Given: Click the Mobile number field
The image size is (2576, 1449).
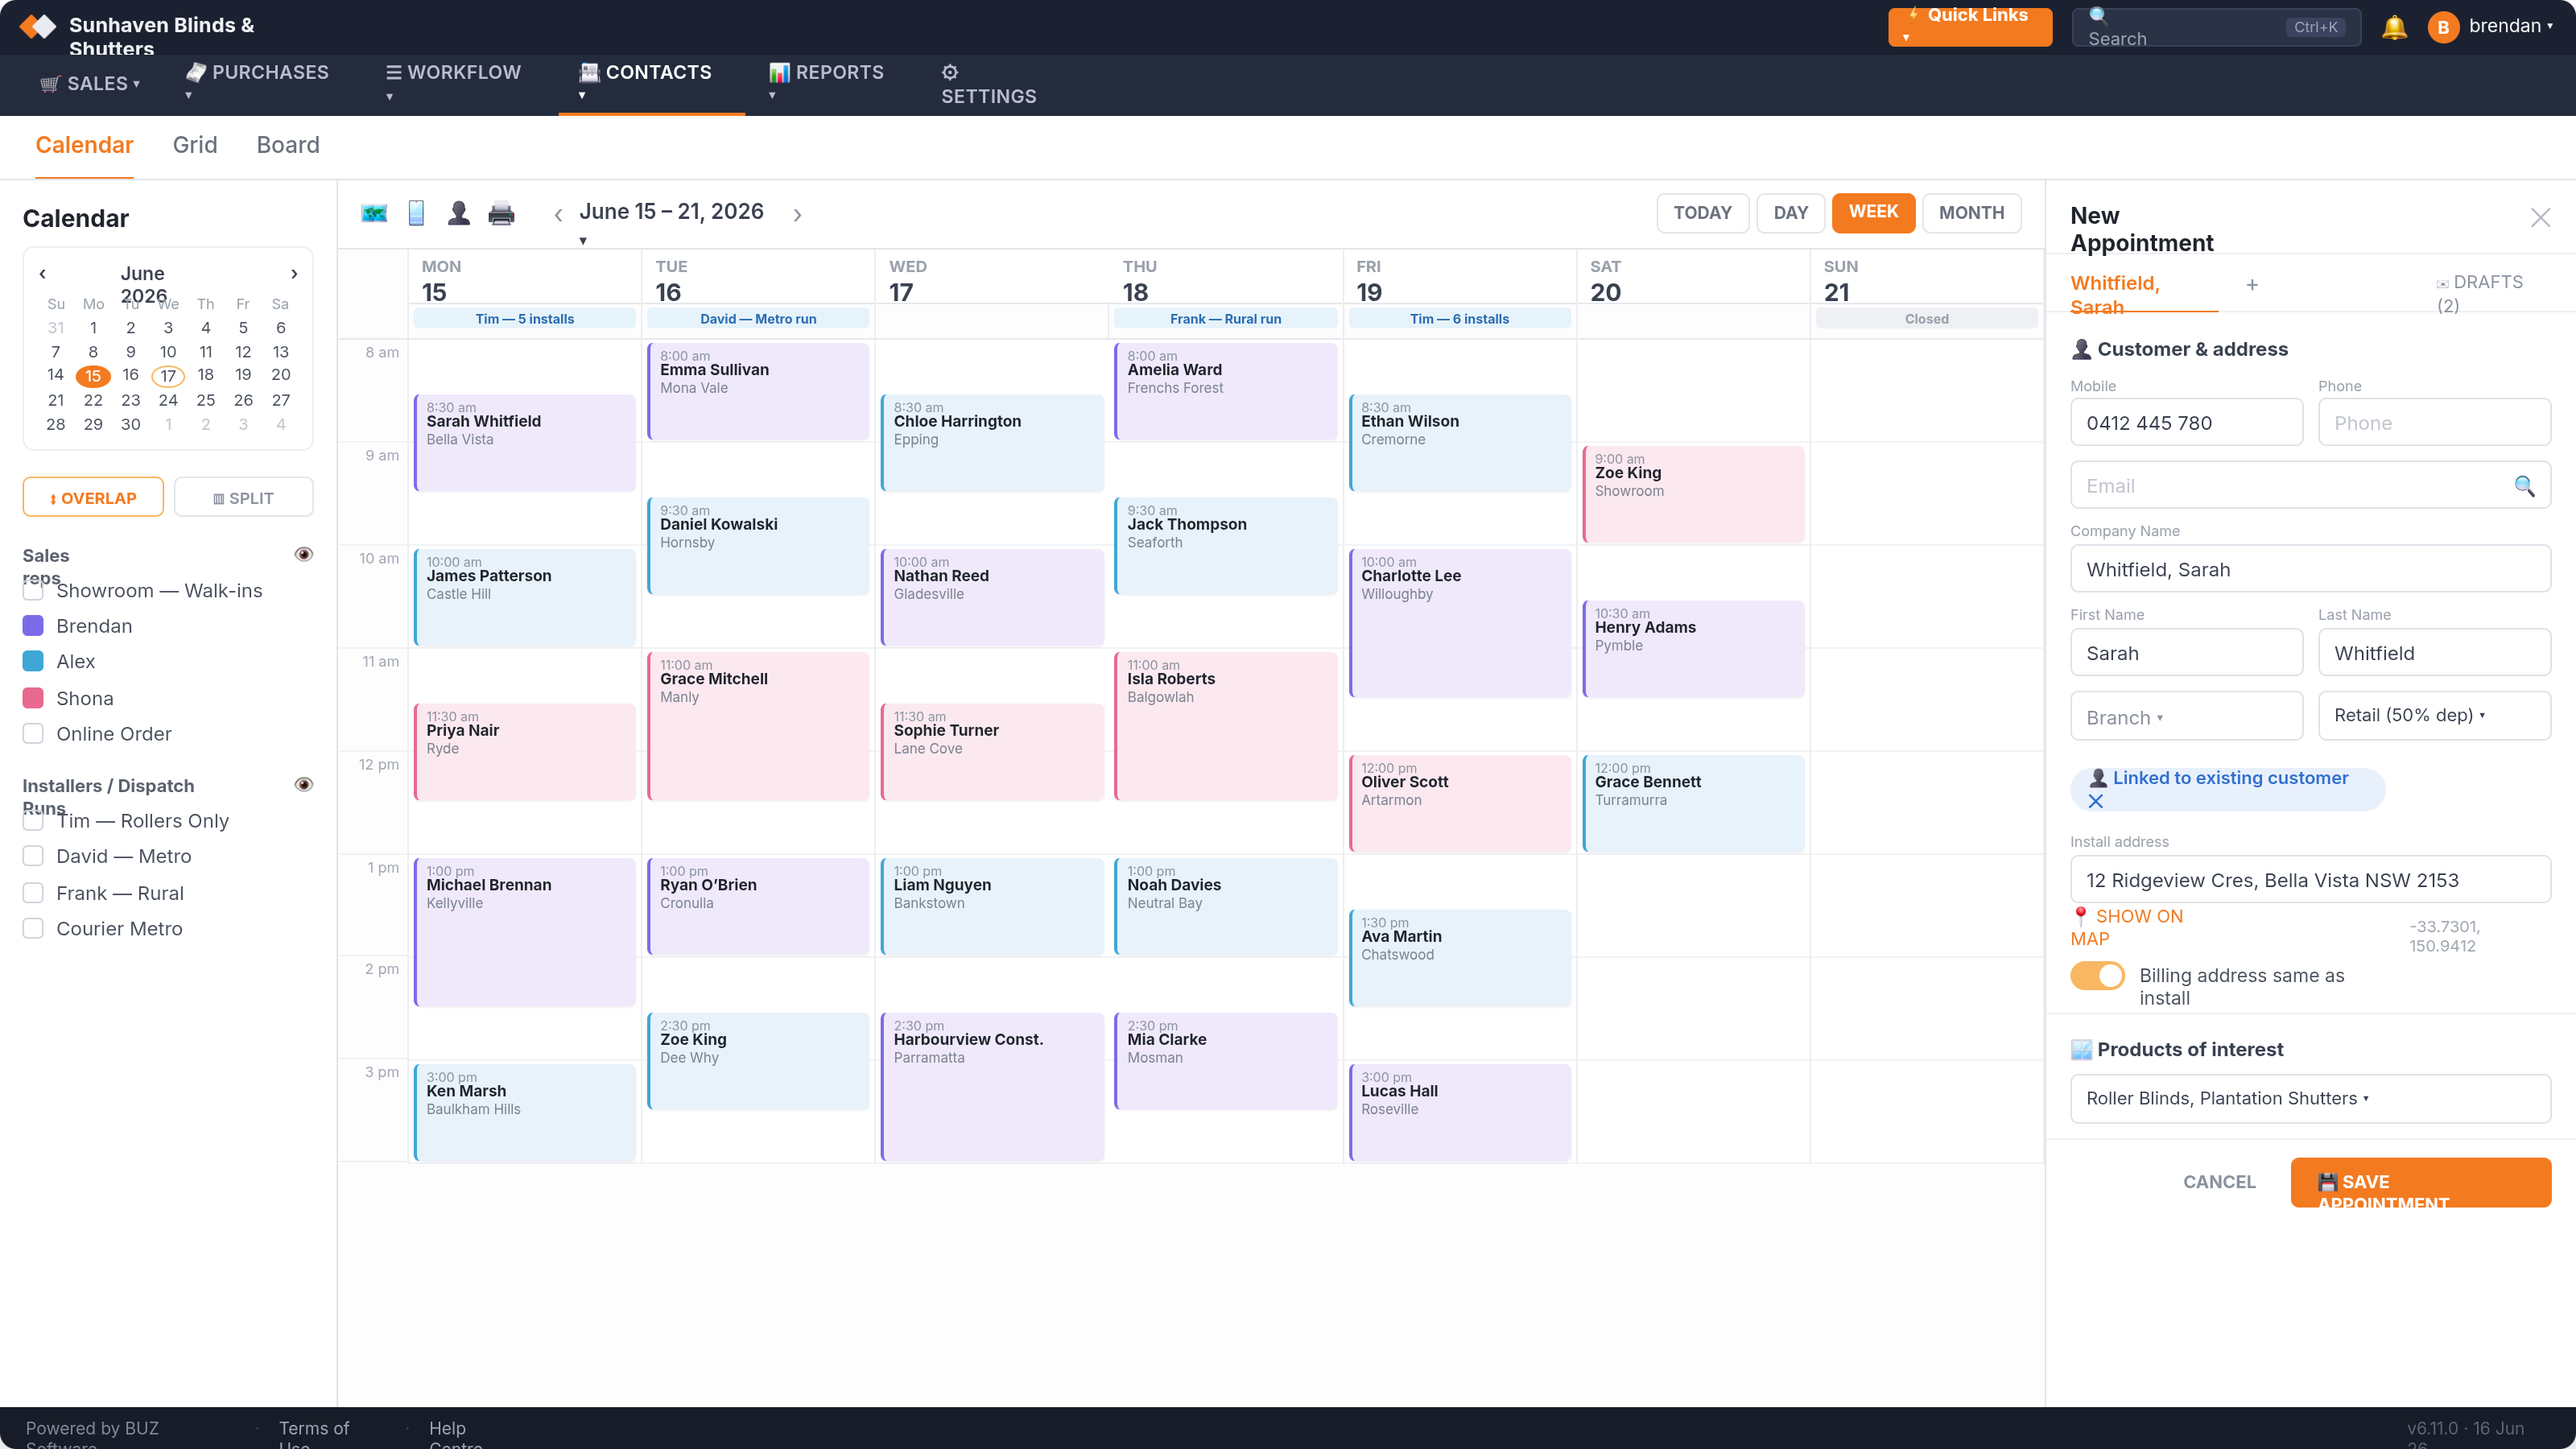Looking at the screenshot, I should pos(2186,423).
